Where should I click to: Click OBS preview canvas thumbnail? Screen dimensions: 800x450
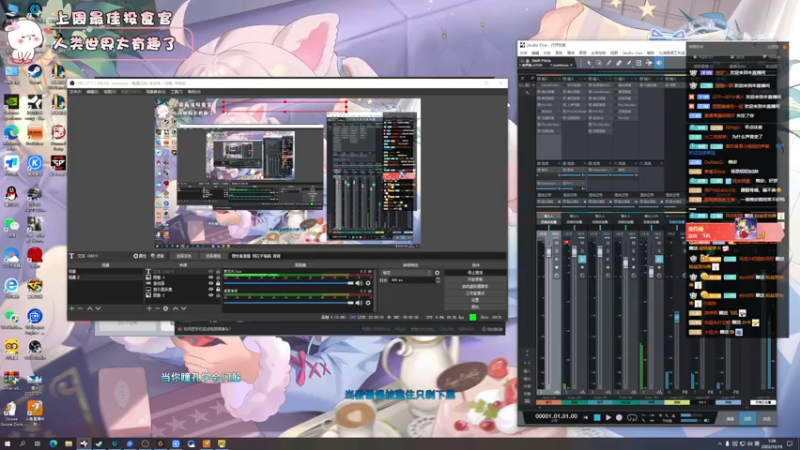pos(288,172)
